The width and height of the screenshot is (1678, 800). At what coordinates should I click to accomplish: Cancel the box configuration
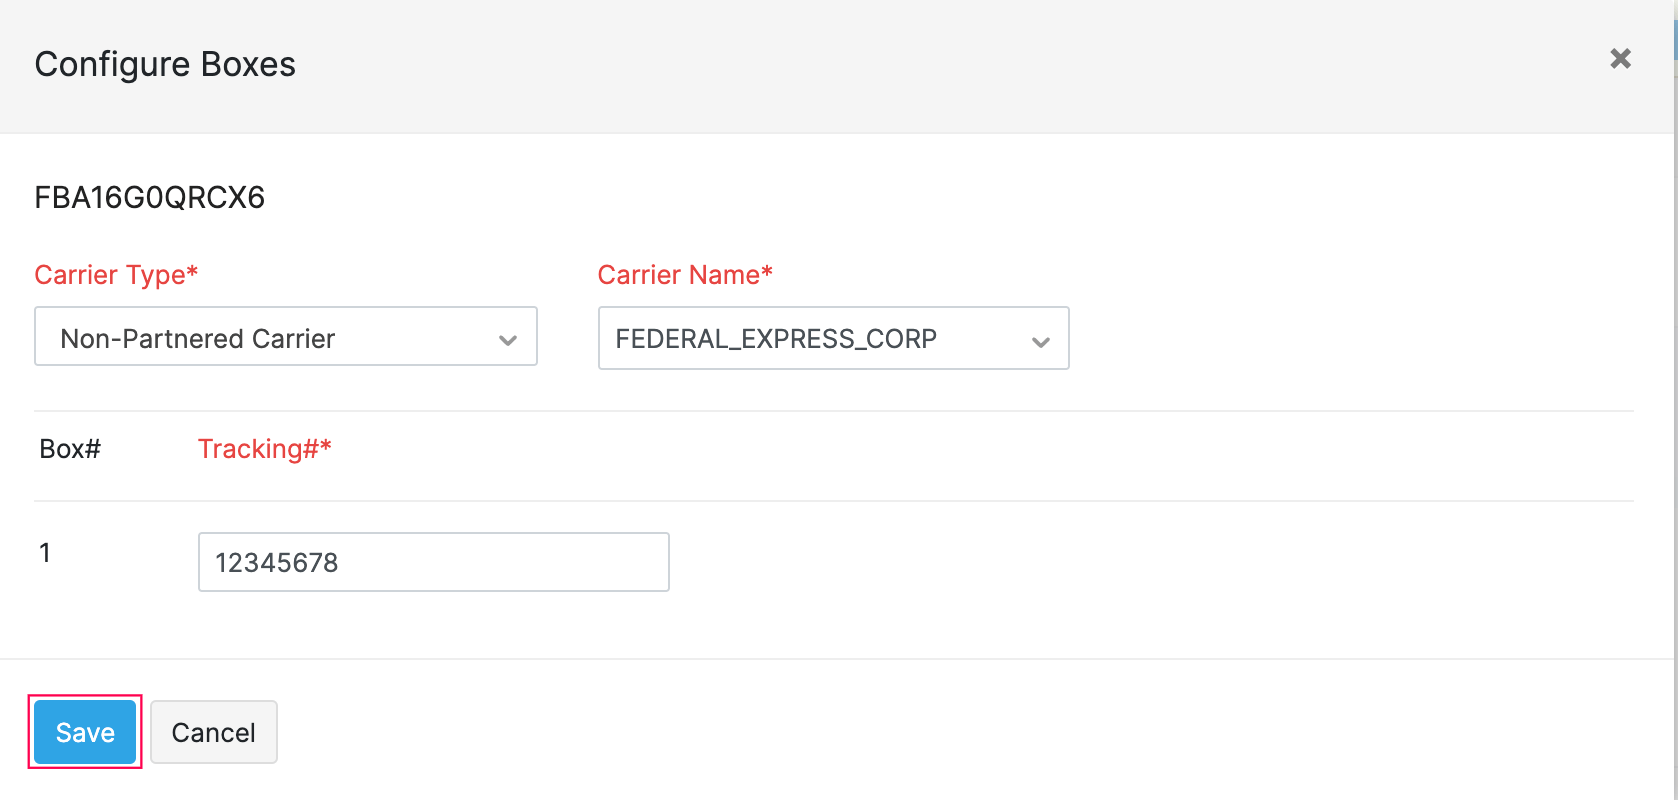[x=213, y=732]
